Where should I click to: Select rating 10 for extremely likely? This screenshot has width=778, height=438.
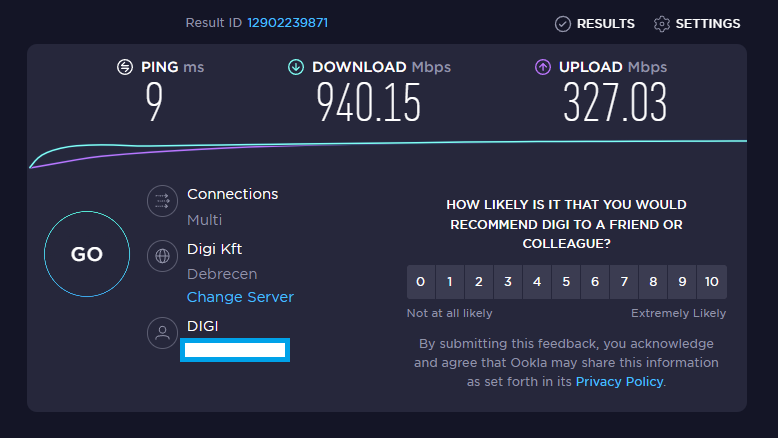711,282
